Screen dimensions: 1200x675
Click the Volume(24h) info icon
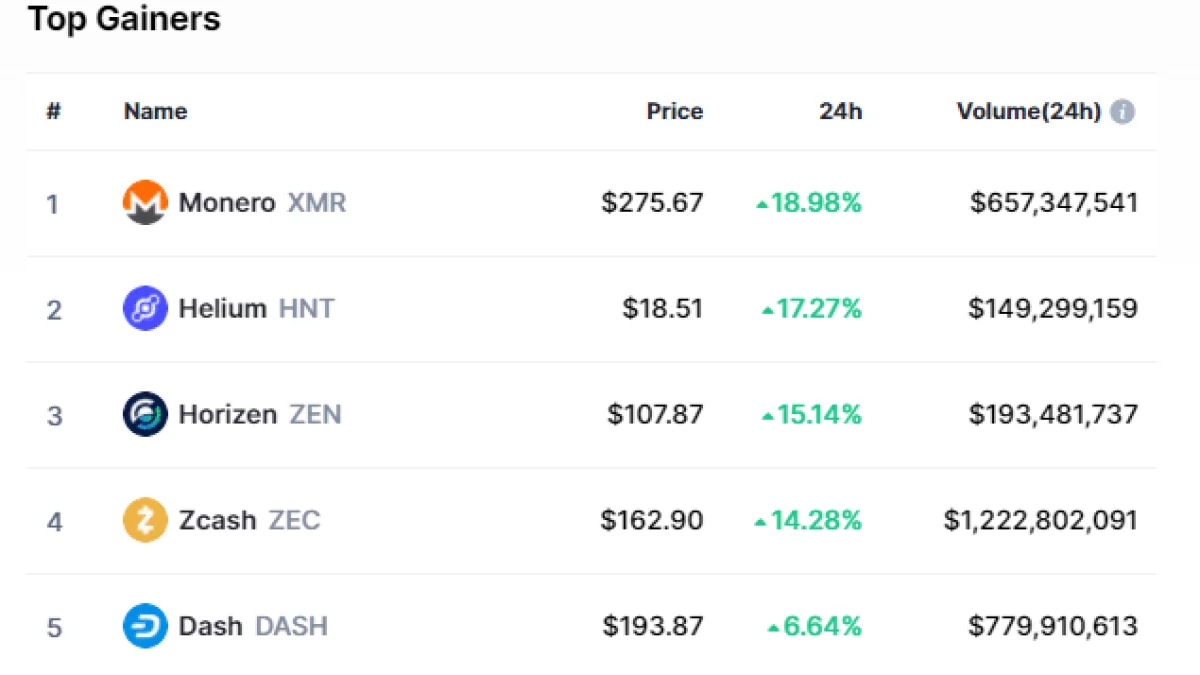1123,112
